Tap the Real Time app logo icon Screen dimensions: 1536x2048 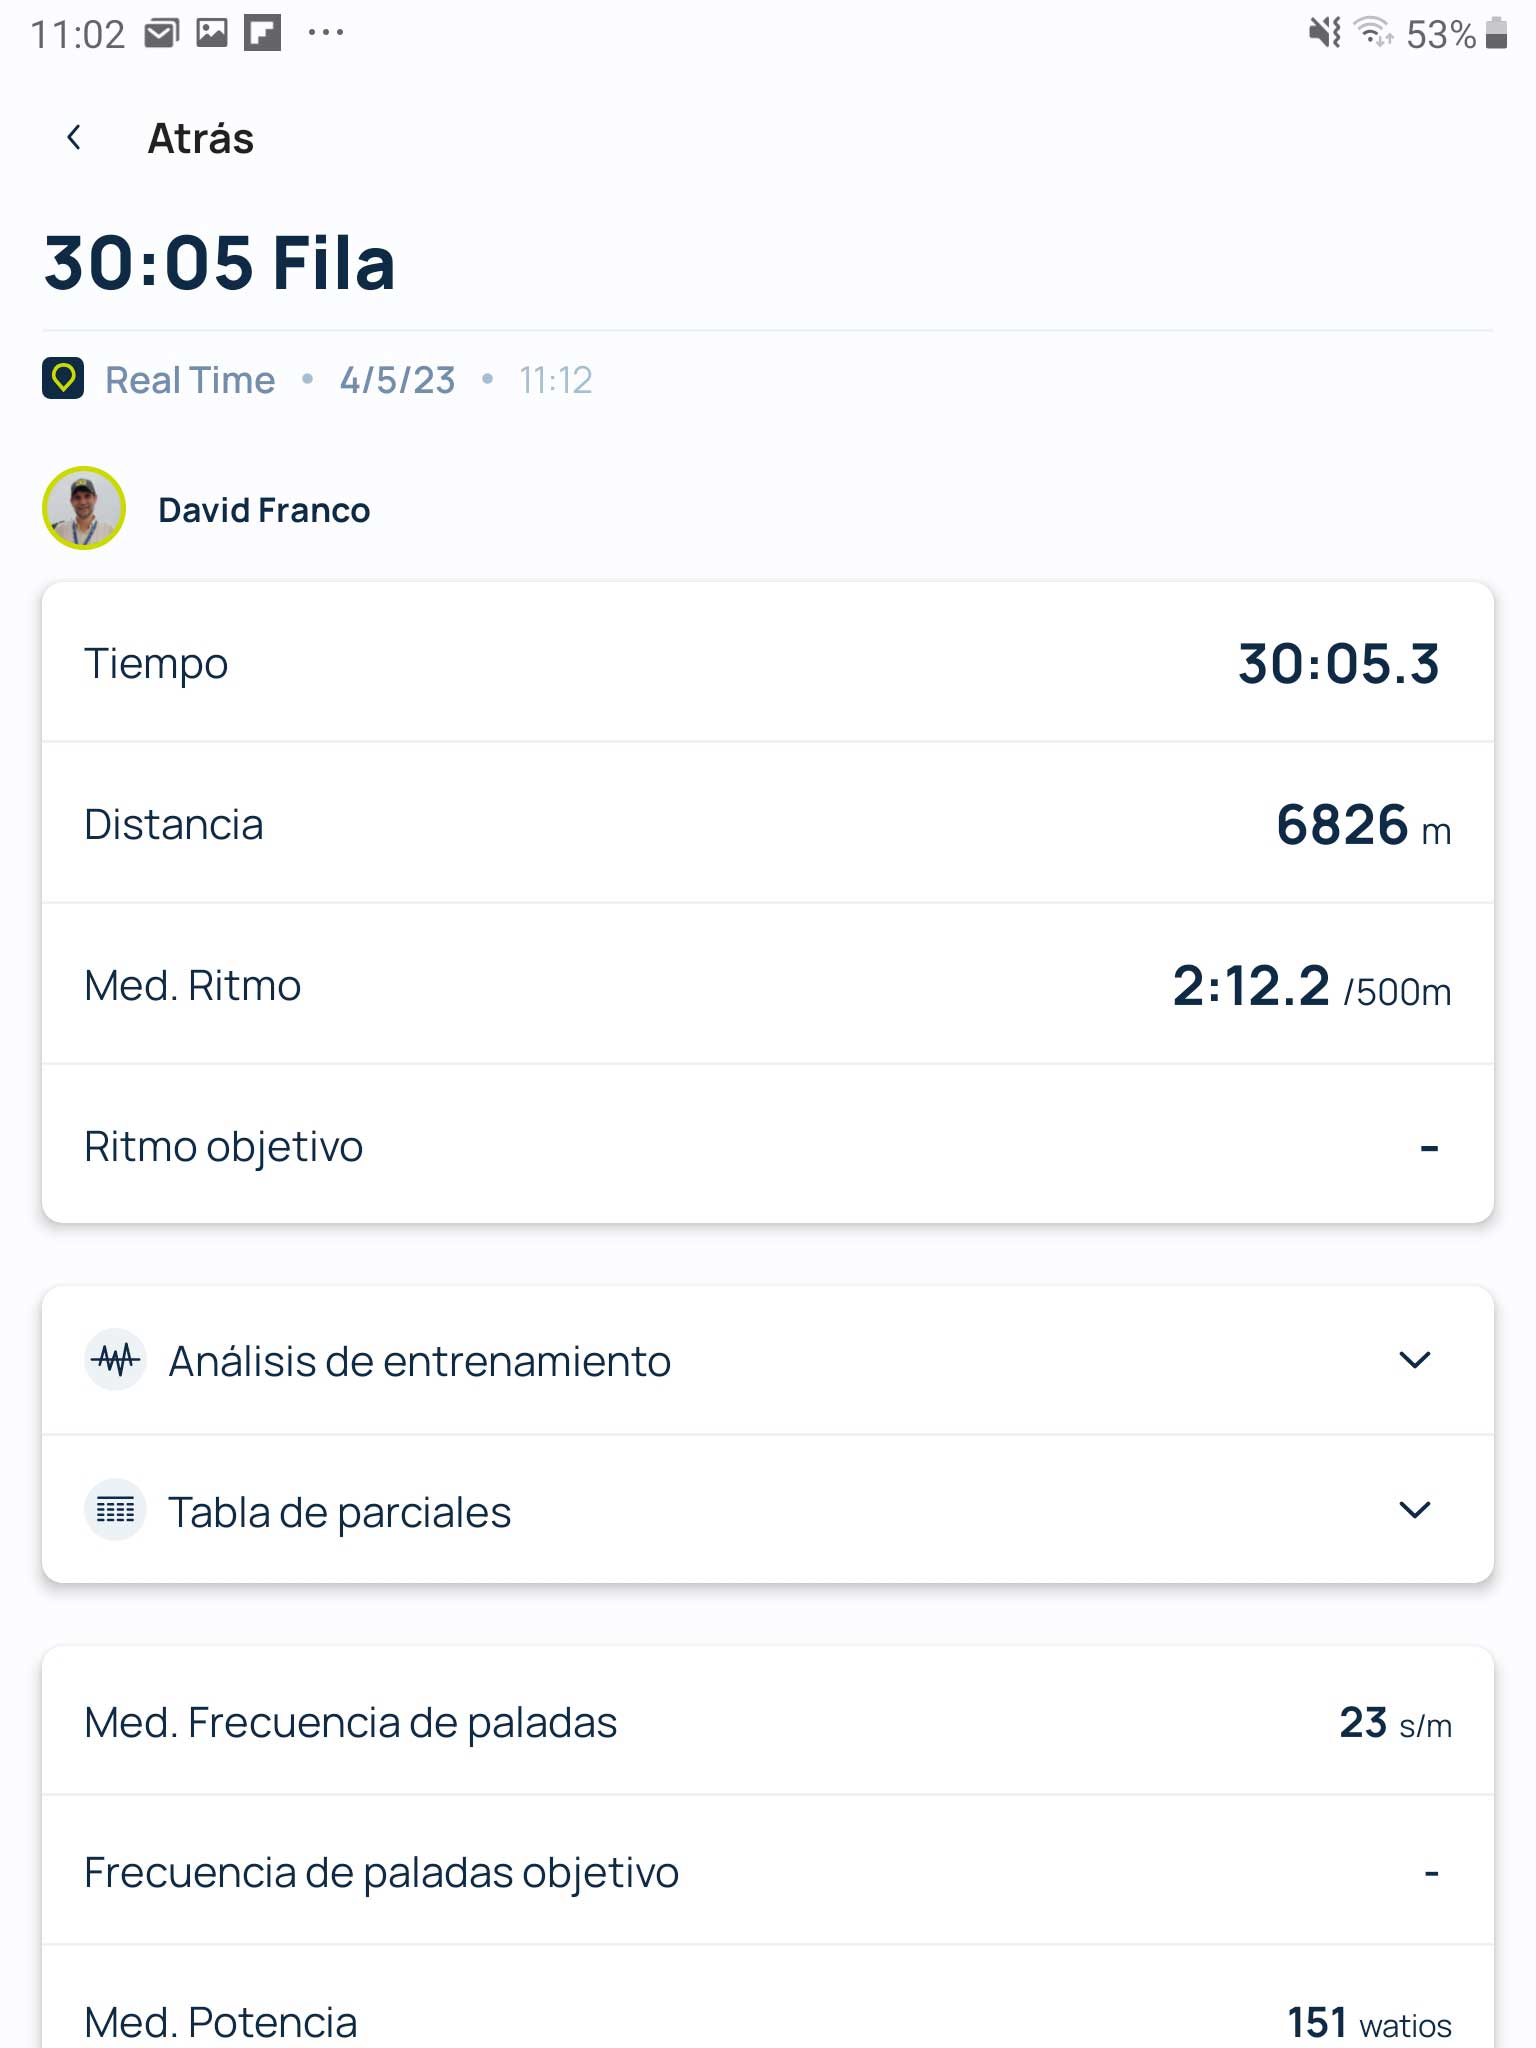63,379
